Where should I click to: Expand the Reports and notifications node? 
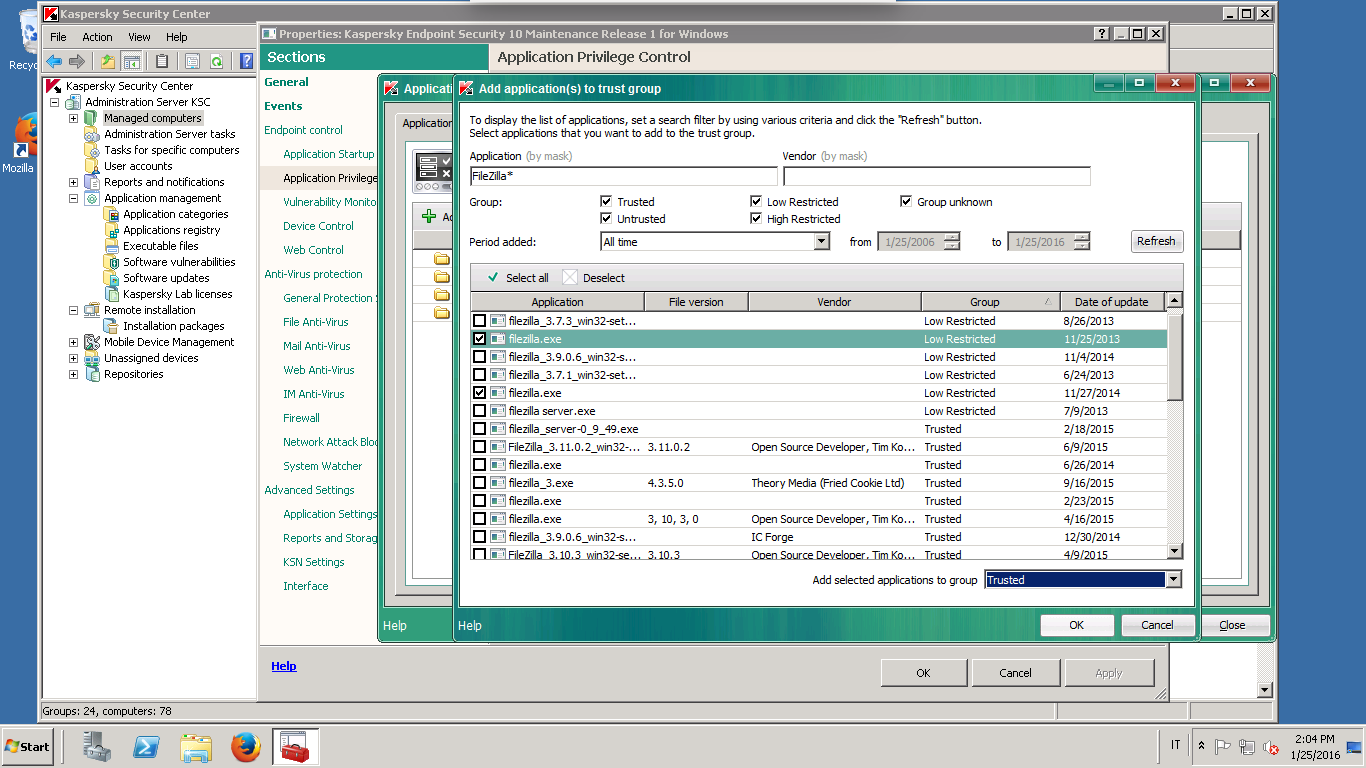pyautogui.click(x=73, y=182)
